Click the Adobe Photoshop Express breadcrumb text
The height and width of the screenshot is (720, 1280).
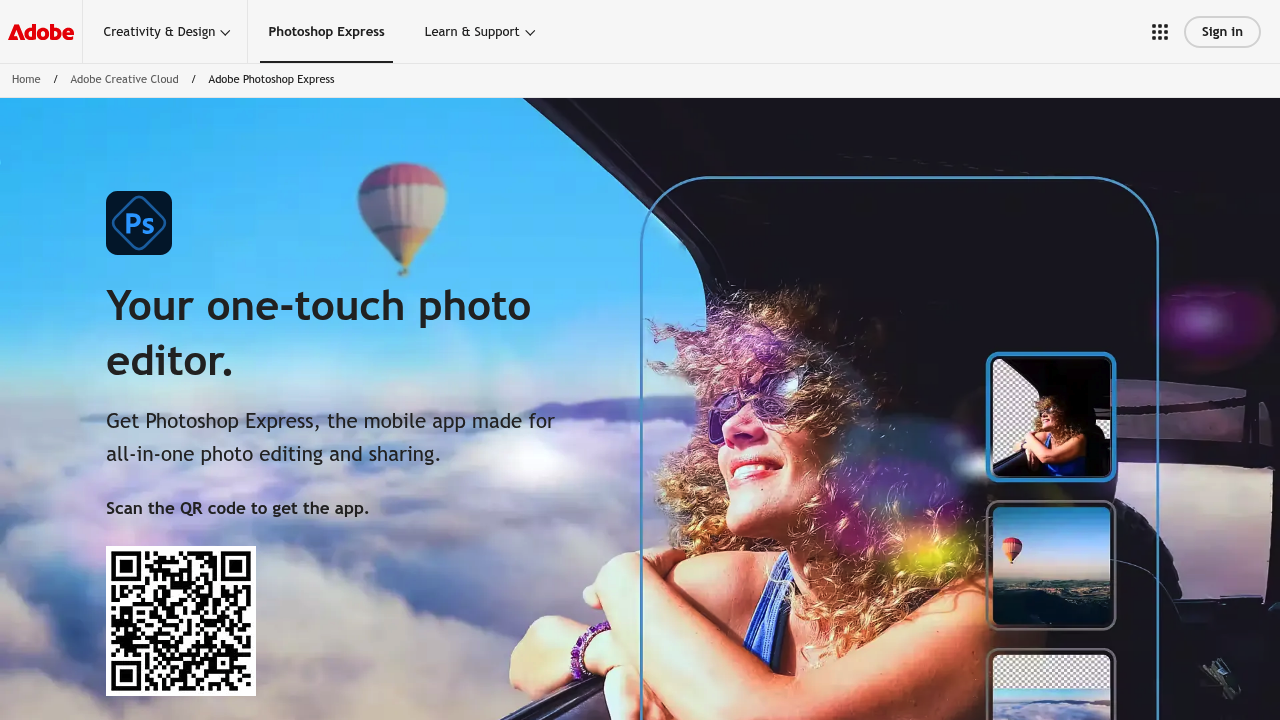pos(271,79)
